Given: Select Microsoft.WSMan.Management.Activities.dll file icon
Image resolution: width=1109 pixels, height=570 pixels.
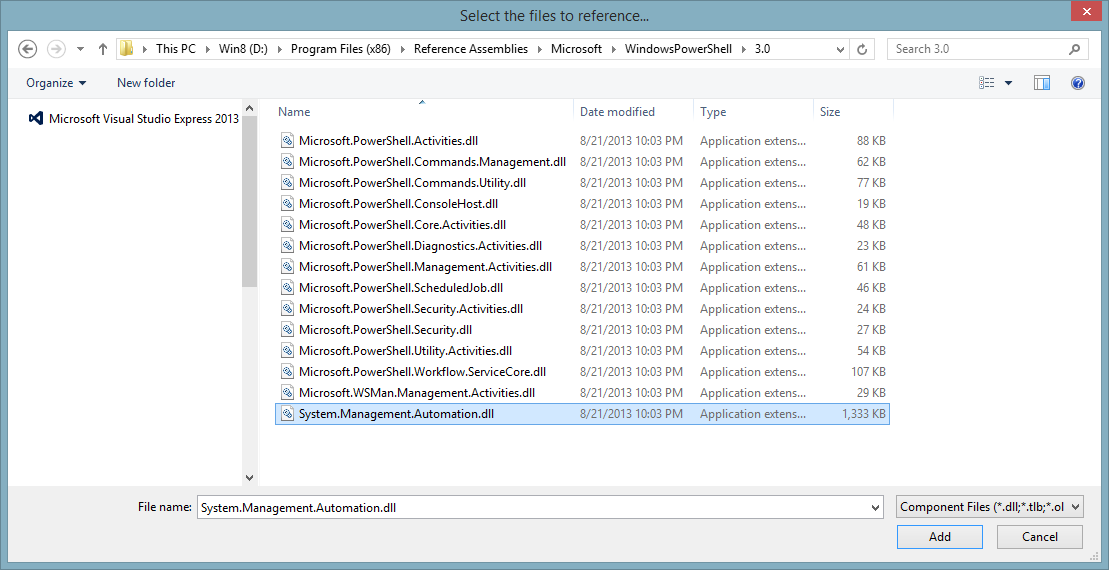Looking at the screenshot, I should point(287,392).
